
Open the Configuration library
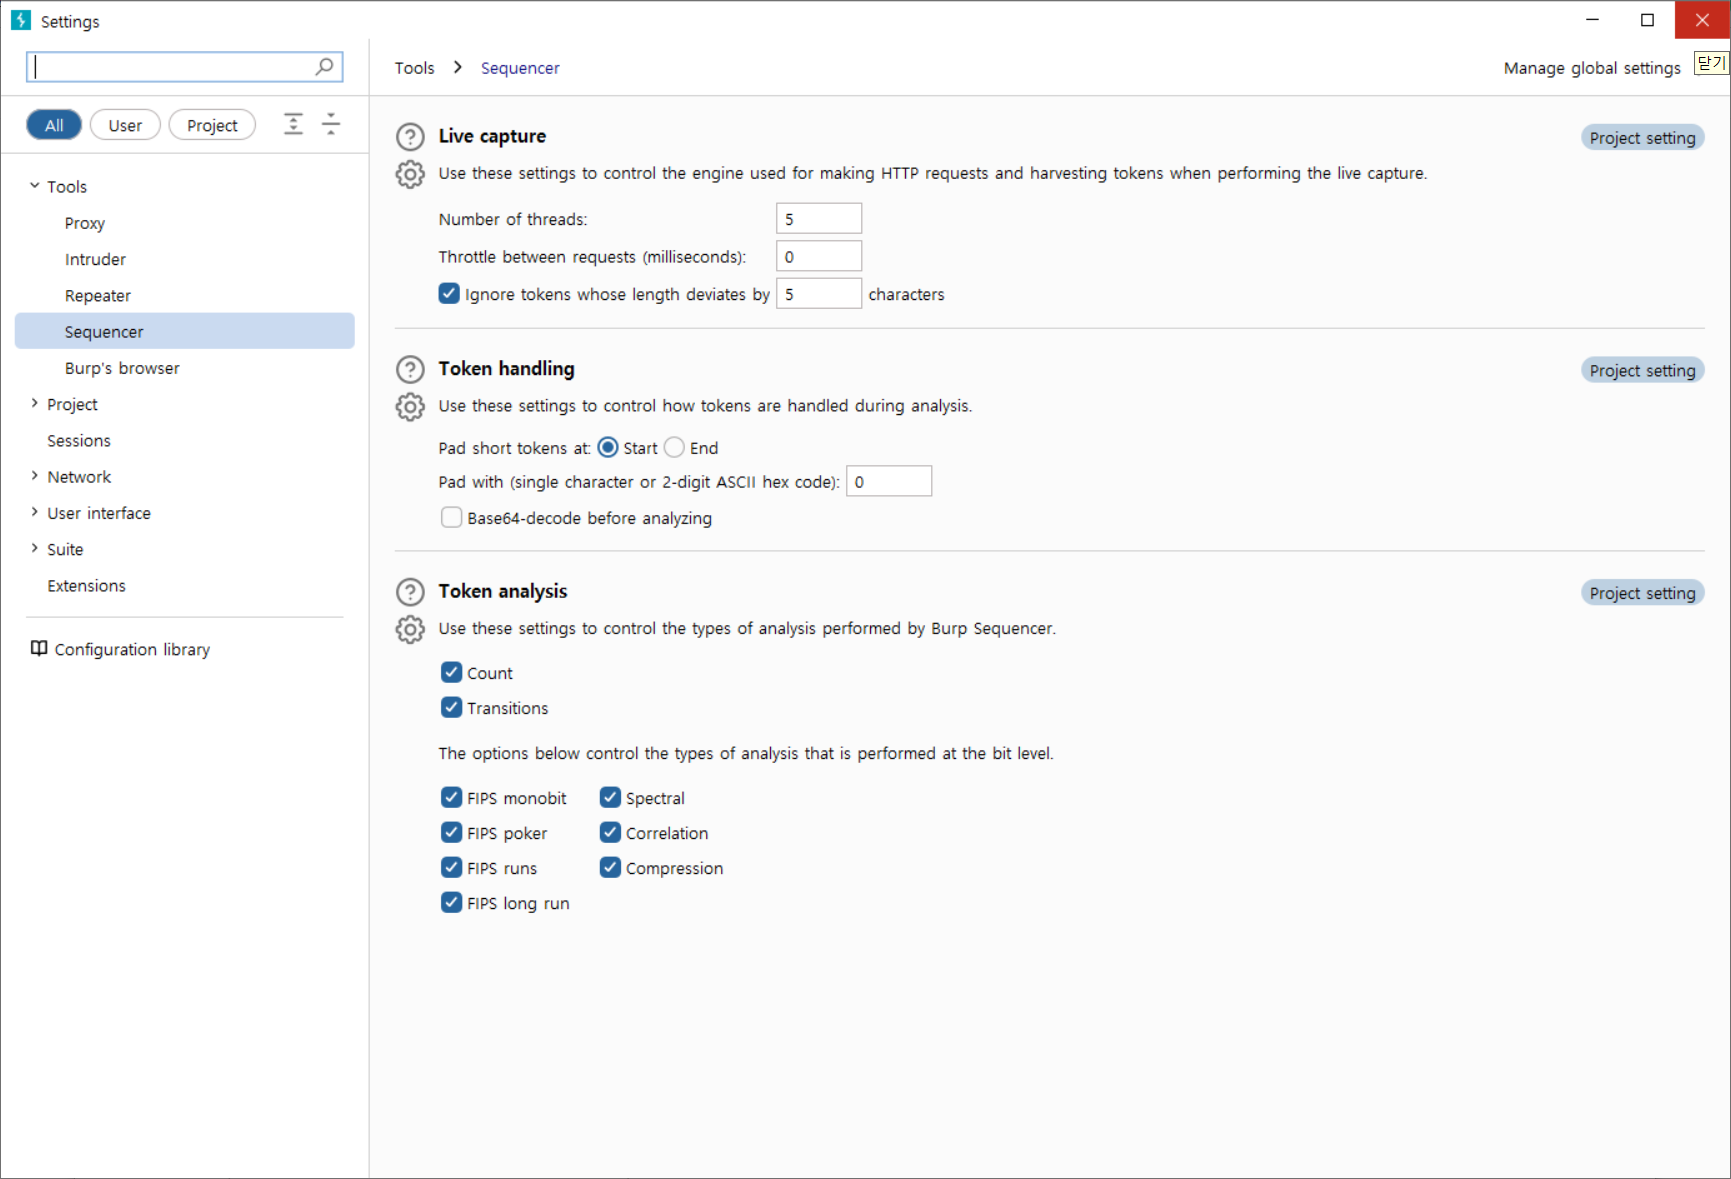[x=132, y=649]
